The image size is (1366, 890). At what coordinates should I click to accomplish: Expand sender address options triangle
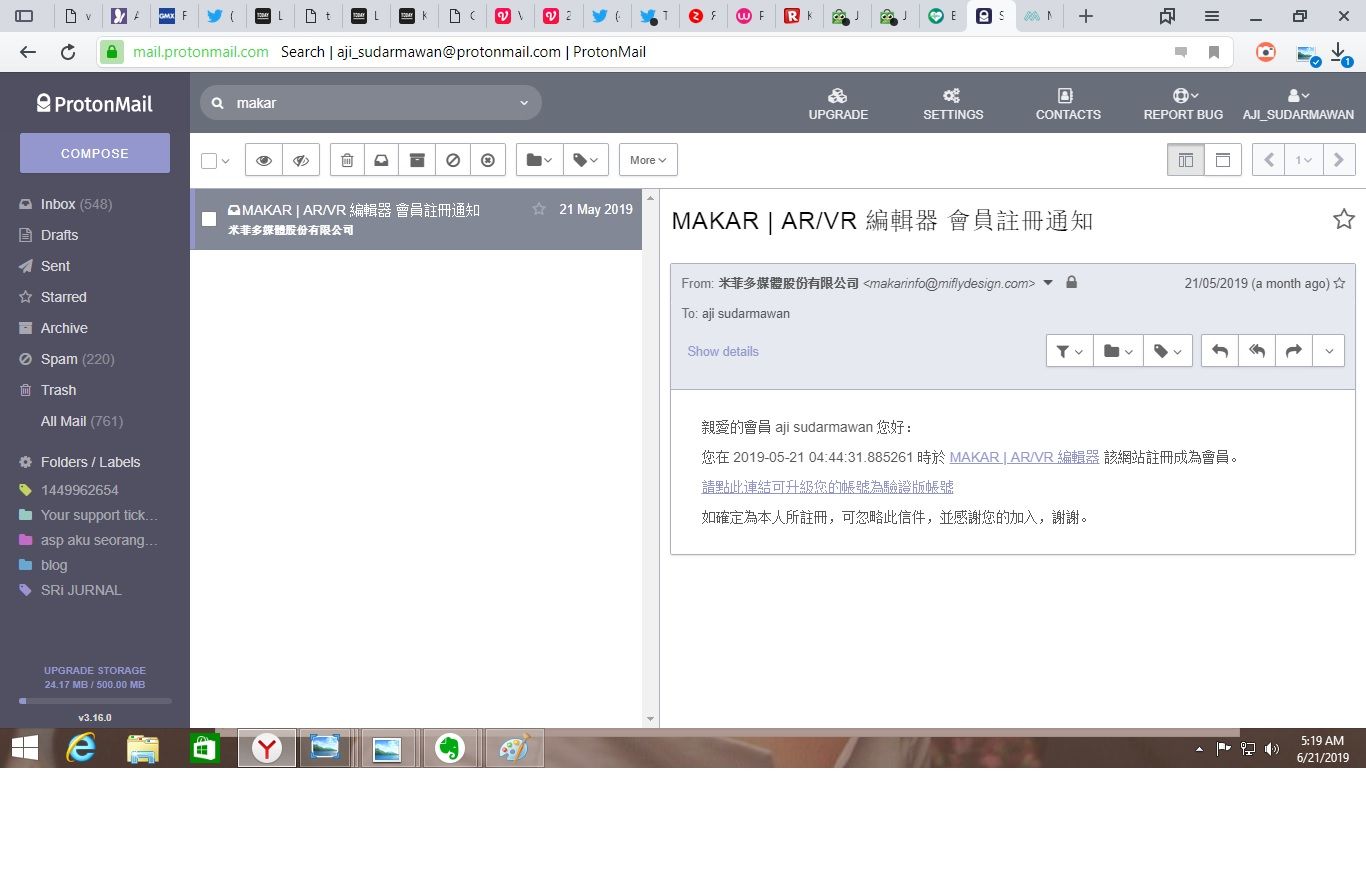click(x=1048, y=283)
